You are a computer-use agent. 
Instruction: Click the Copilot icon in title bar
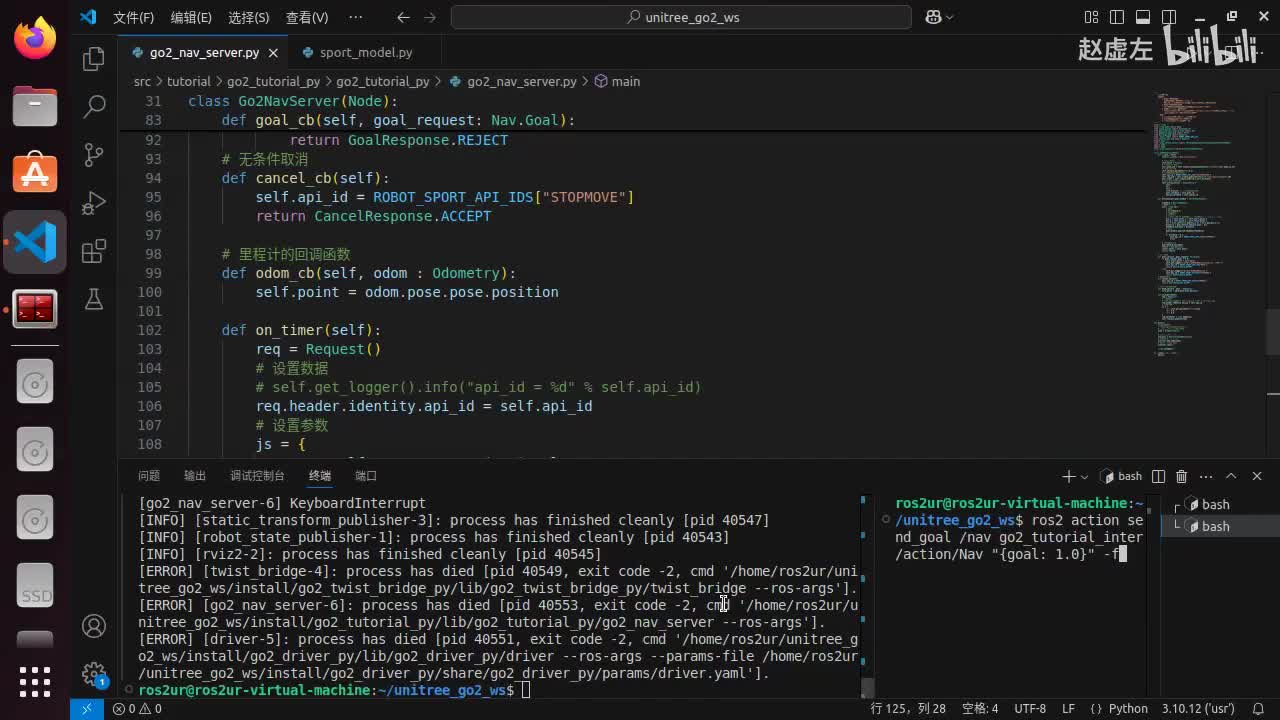(x=932, y=17)
